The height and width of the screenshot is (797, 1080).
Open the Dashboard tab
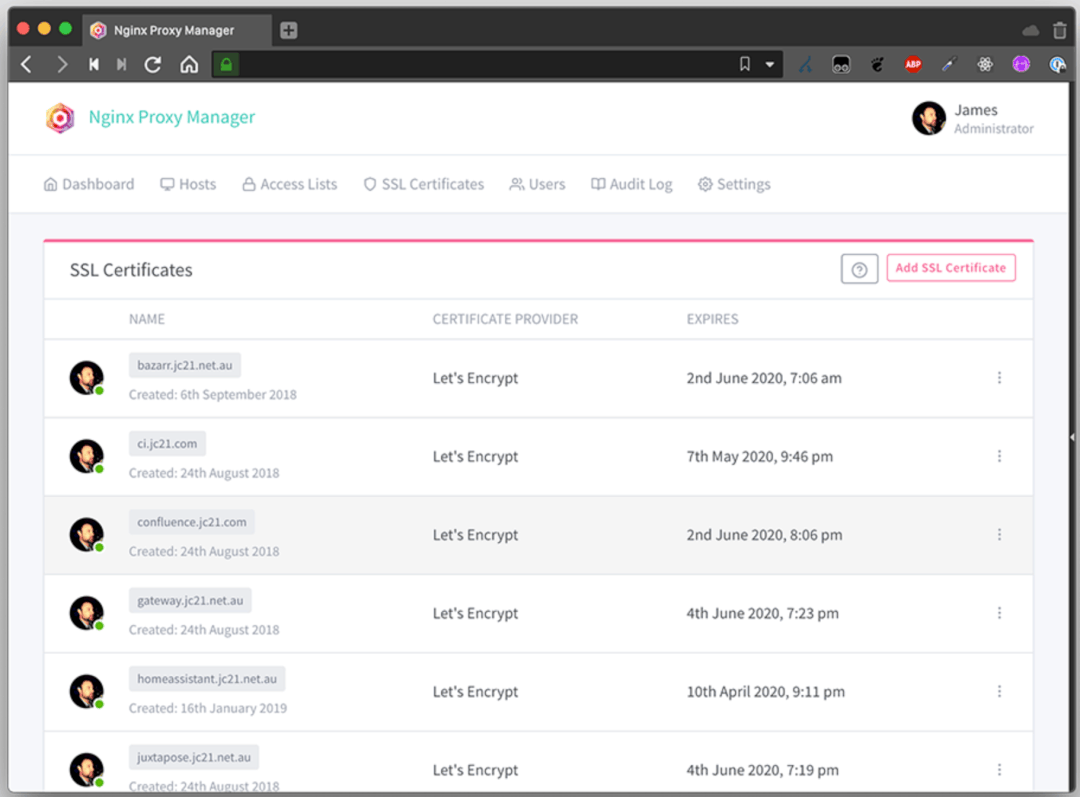point(88,184)
